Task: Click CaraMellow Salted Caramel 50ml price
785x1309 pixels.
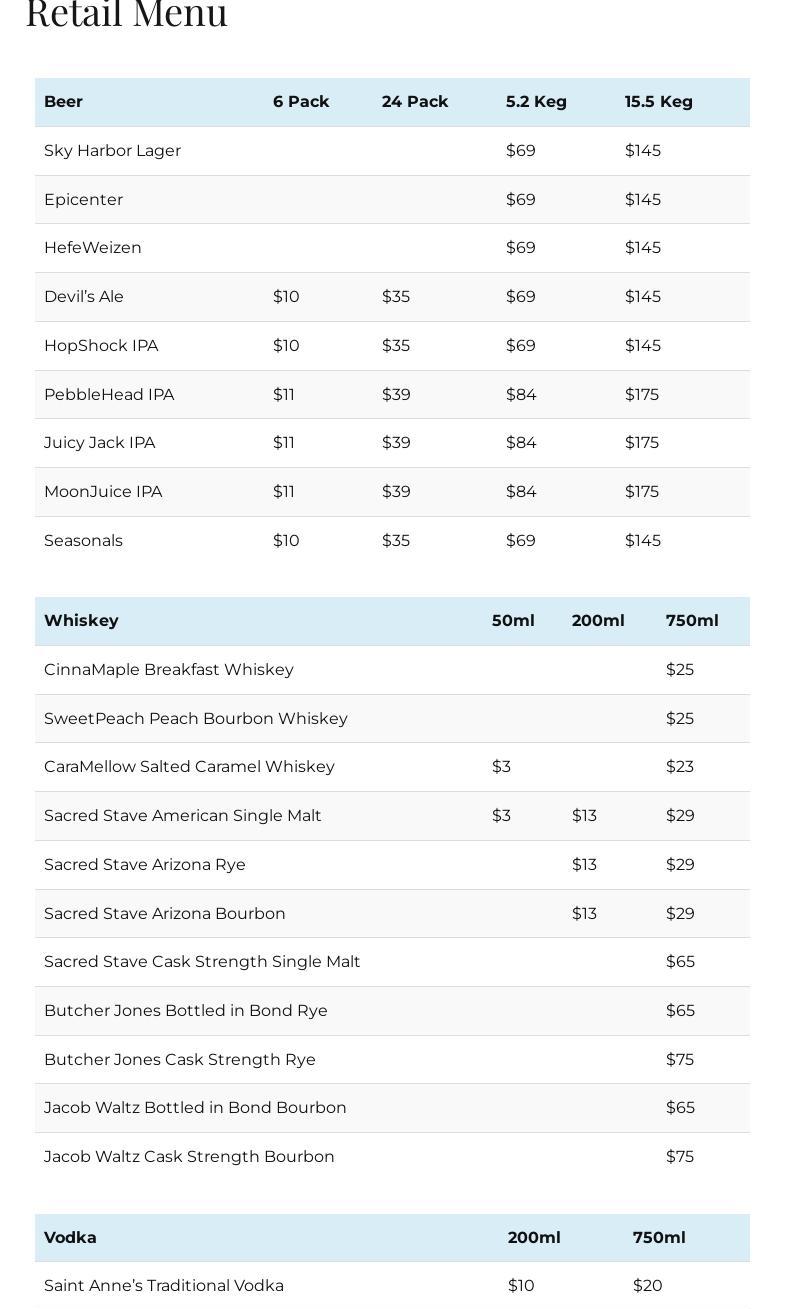Action: [x=501, y=767]
